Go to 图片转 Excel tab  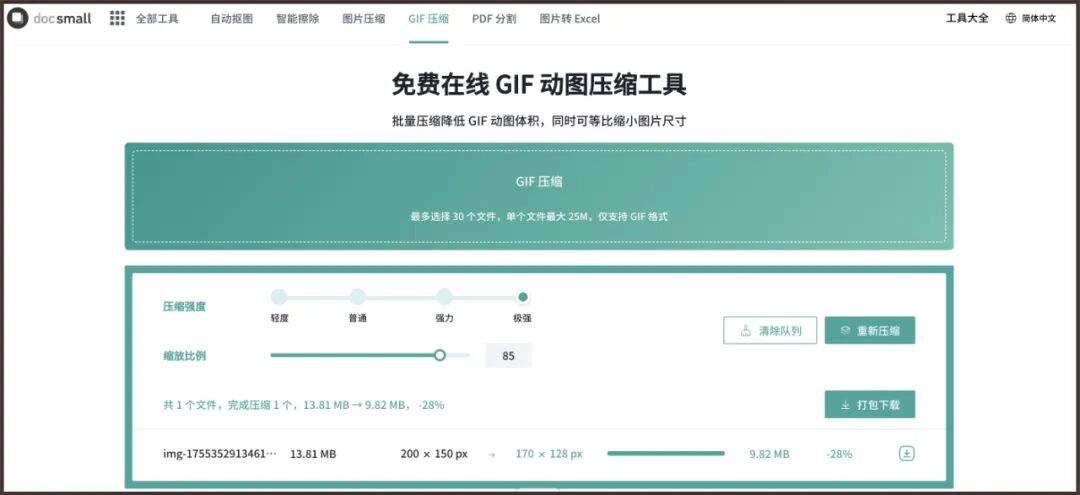pyautogui.click(x=570, y=19)
